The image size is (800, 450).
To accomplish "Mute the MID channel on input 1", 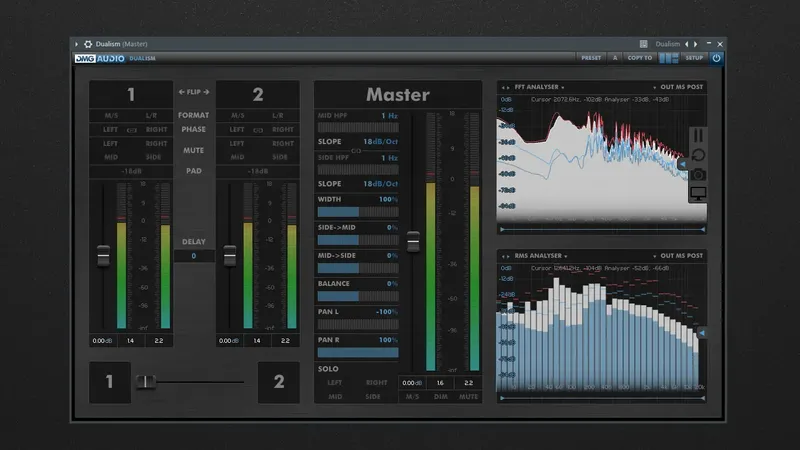I will tap(111, 157).
